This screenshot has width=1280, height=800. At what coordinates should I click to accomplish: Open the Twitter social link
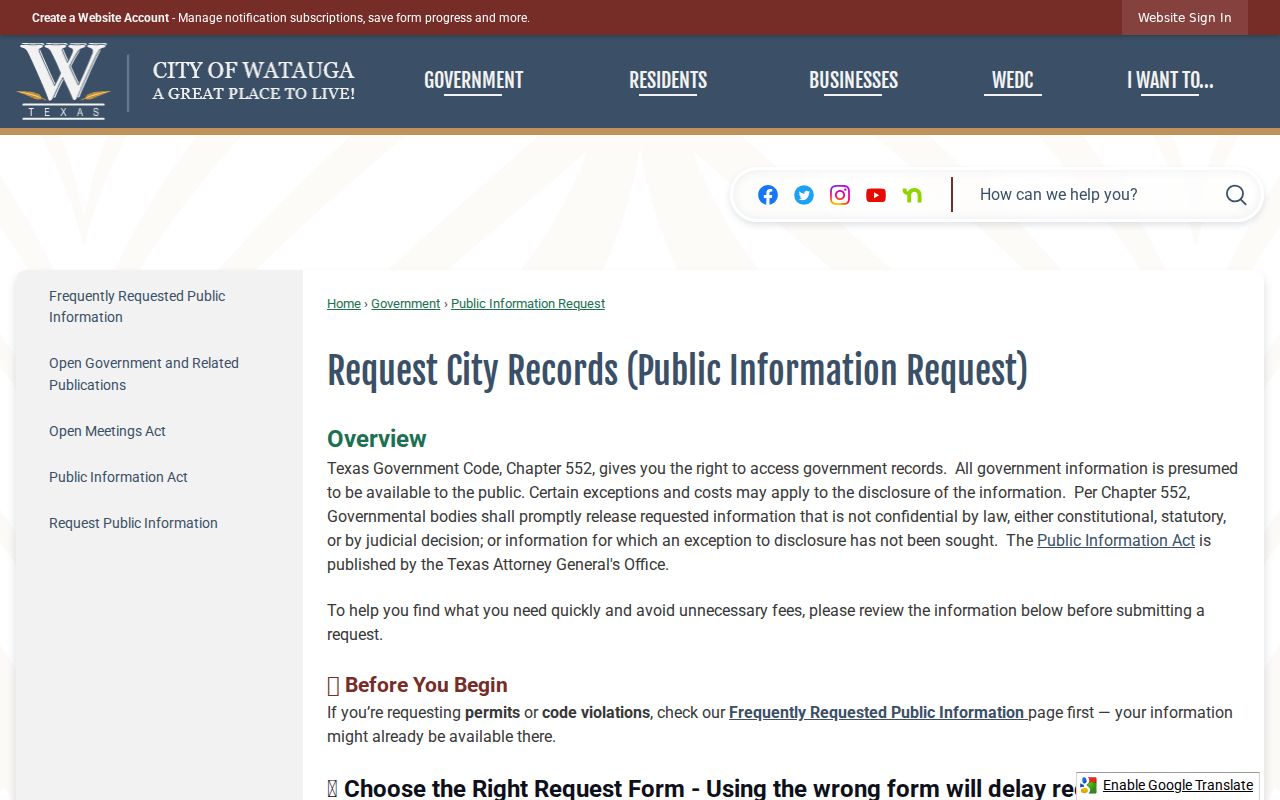pyautogui.click(x=804, y=195)
